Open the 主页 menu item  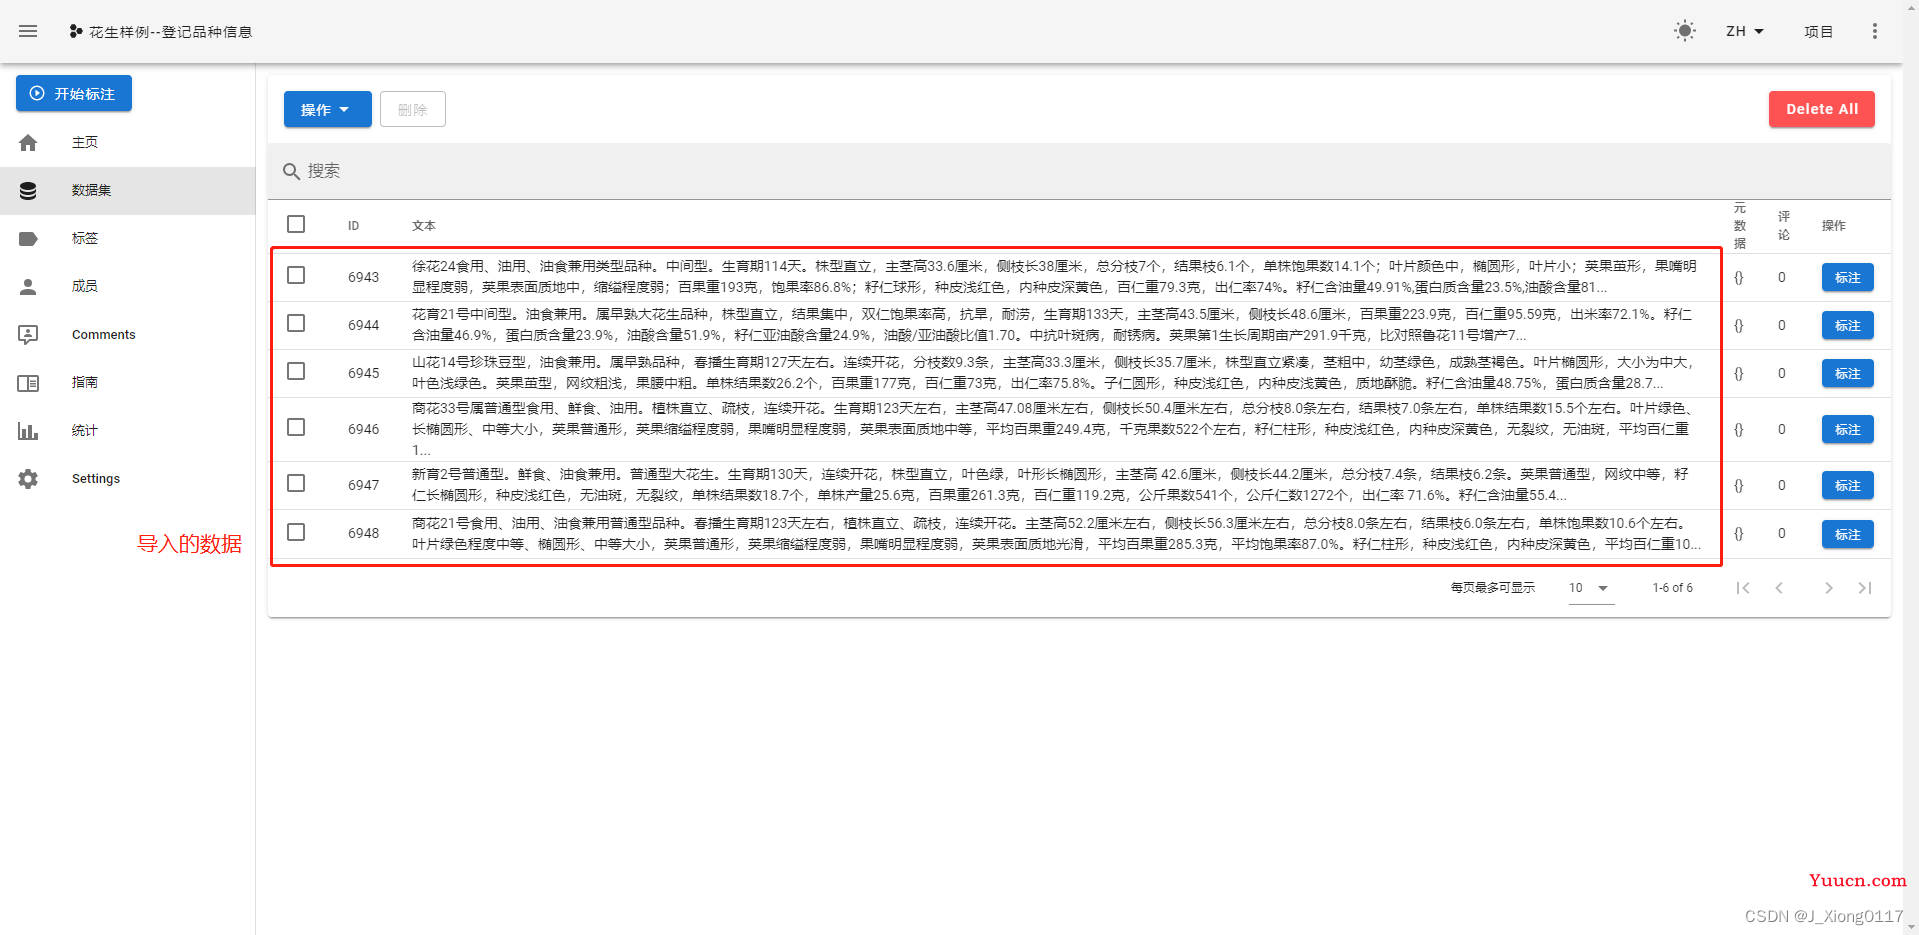coord(127,142)
